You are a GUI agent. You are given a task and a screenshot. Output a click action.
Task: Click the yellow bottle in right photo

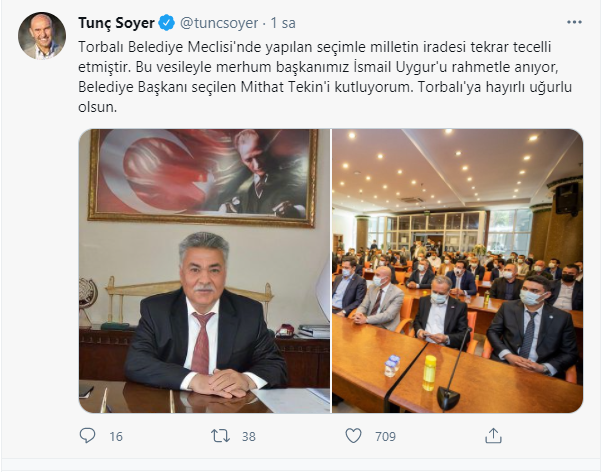[x=429, y=373]
